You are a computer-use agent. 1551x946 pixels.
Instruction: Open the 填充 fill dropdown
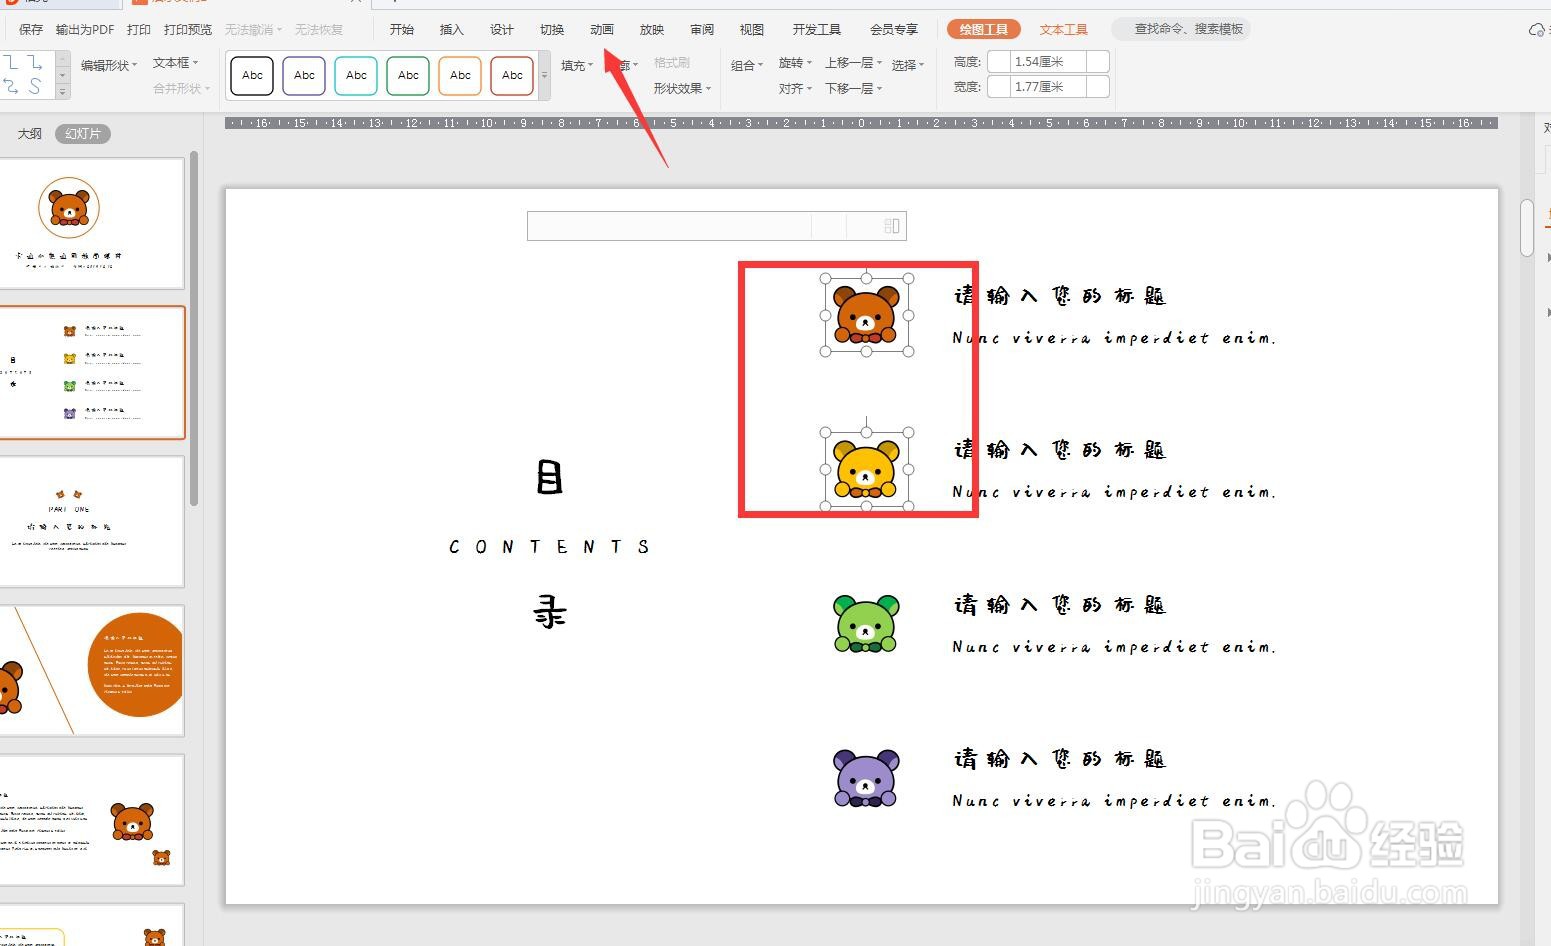(577, 65)
